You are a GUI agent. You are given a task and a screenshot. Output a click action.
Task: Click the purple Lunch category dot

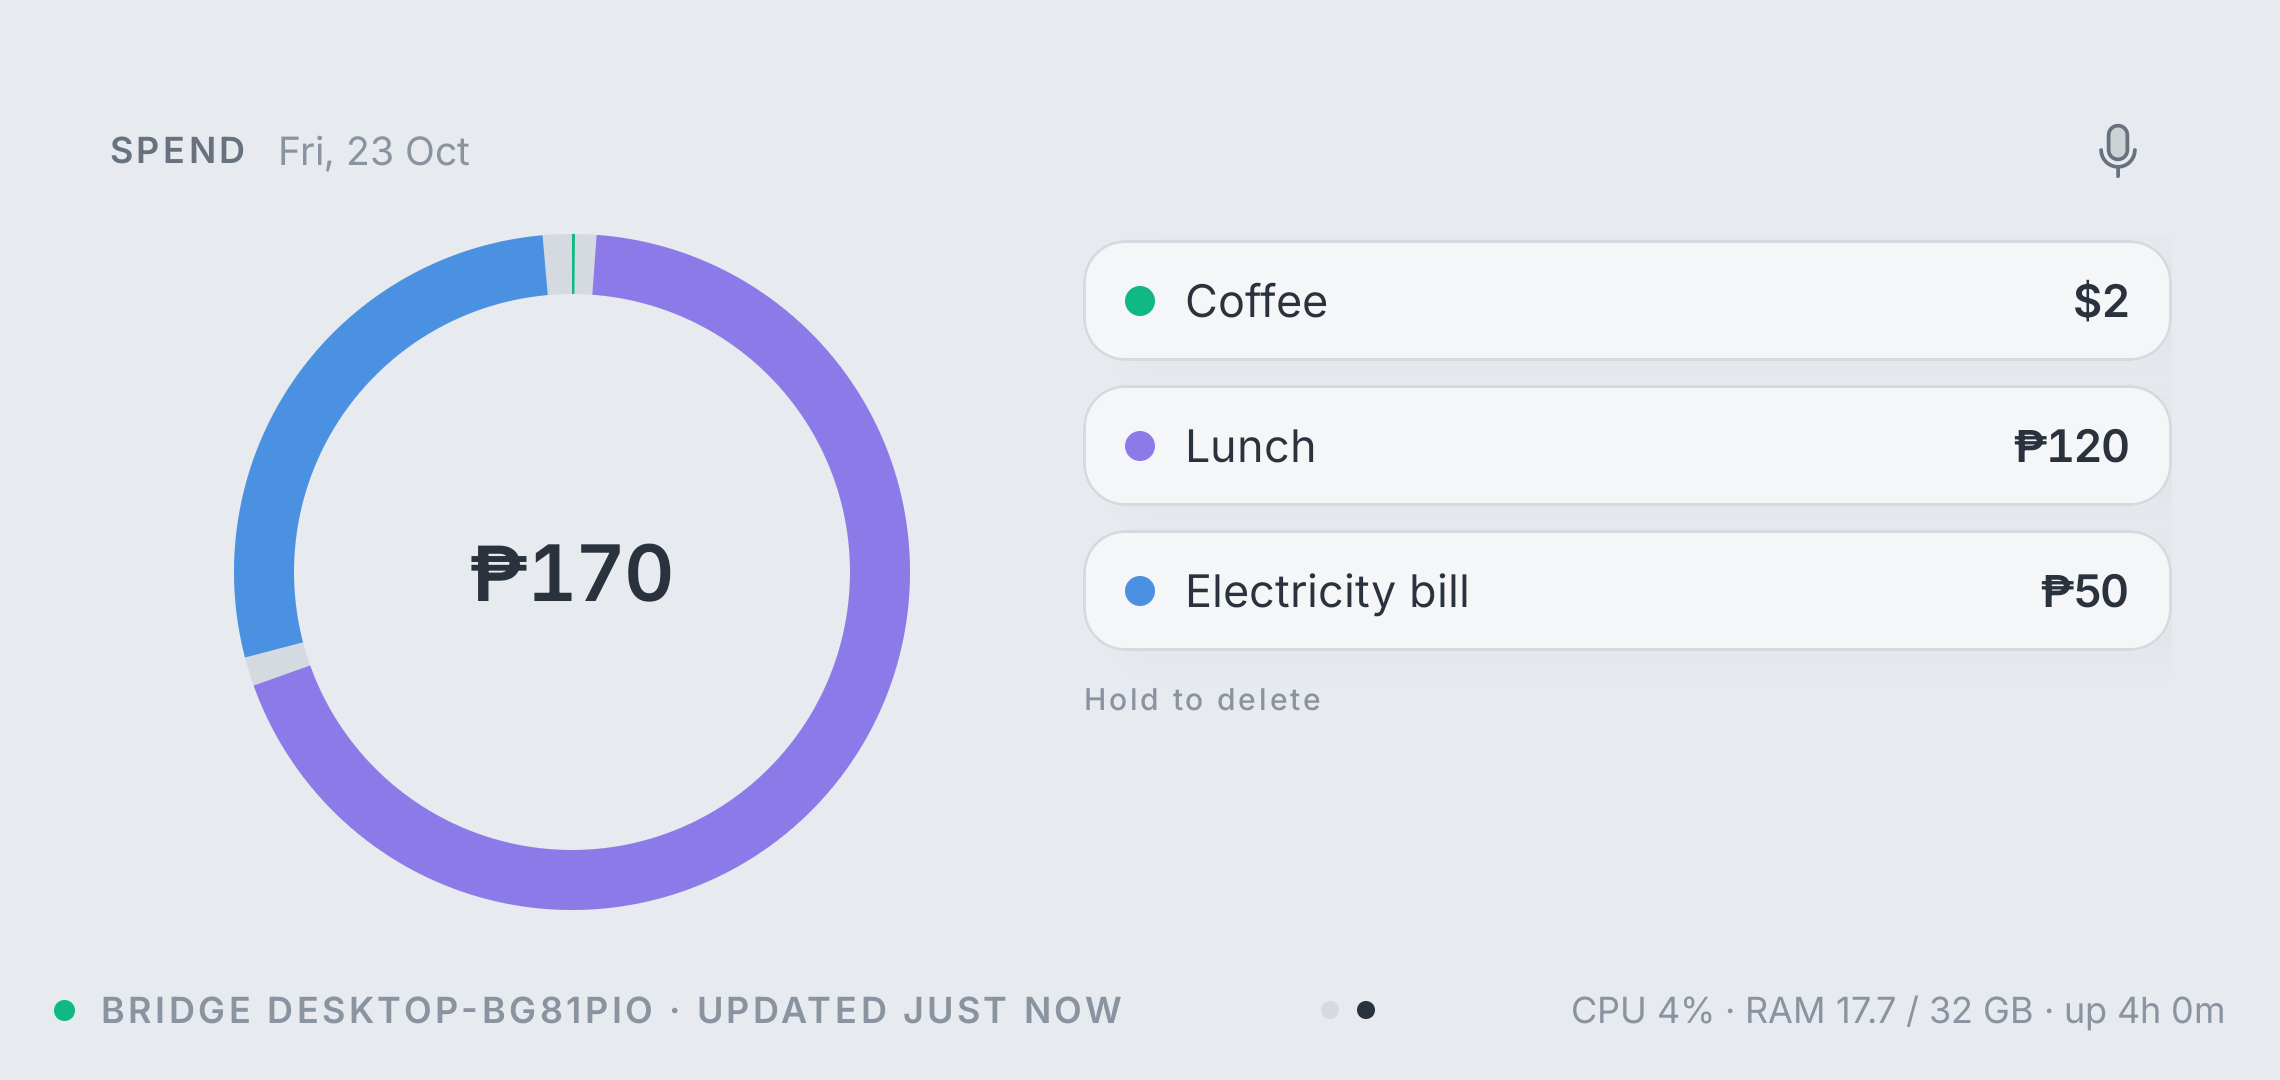(x=1140, y=446)
